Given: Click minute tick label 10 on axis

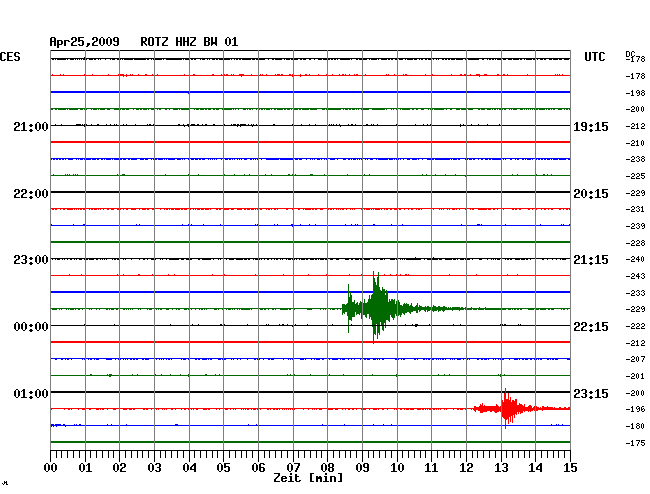Looking at the screenshot, I should pyautogui.click(x=397, y=468).
